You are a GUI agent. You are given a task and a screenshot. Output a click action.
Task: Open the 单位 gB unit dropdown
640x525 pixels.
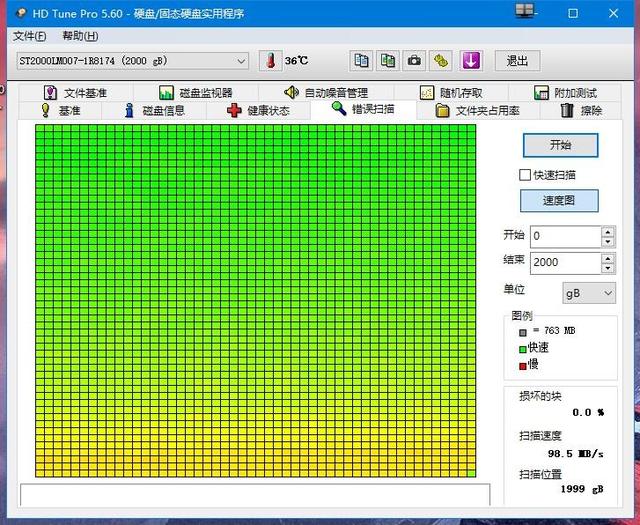tap(589, 293)
